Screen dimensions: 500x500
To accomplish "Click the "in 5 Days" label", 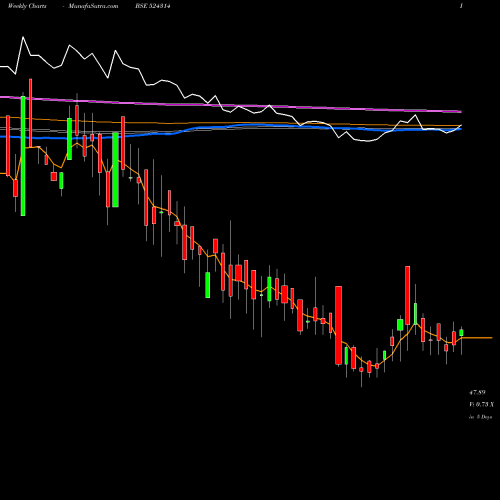I will pyautogui.click(x=480, y=417).
